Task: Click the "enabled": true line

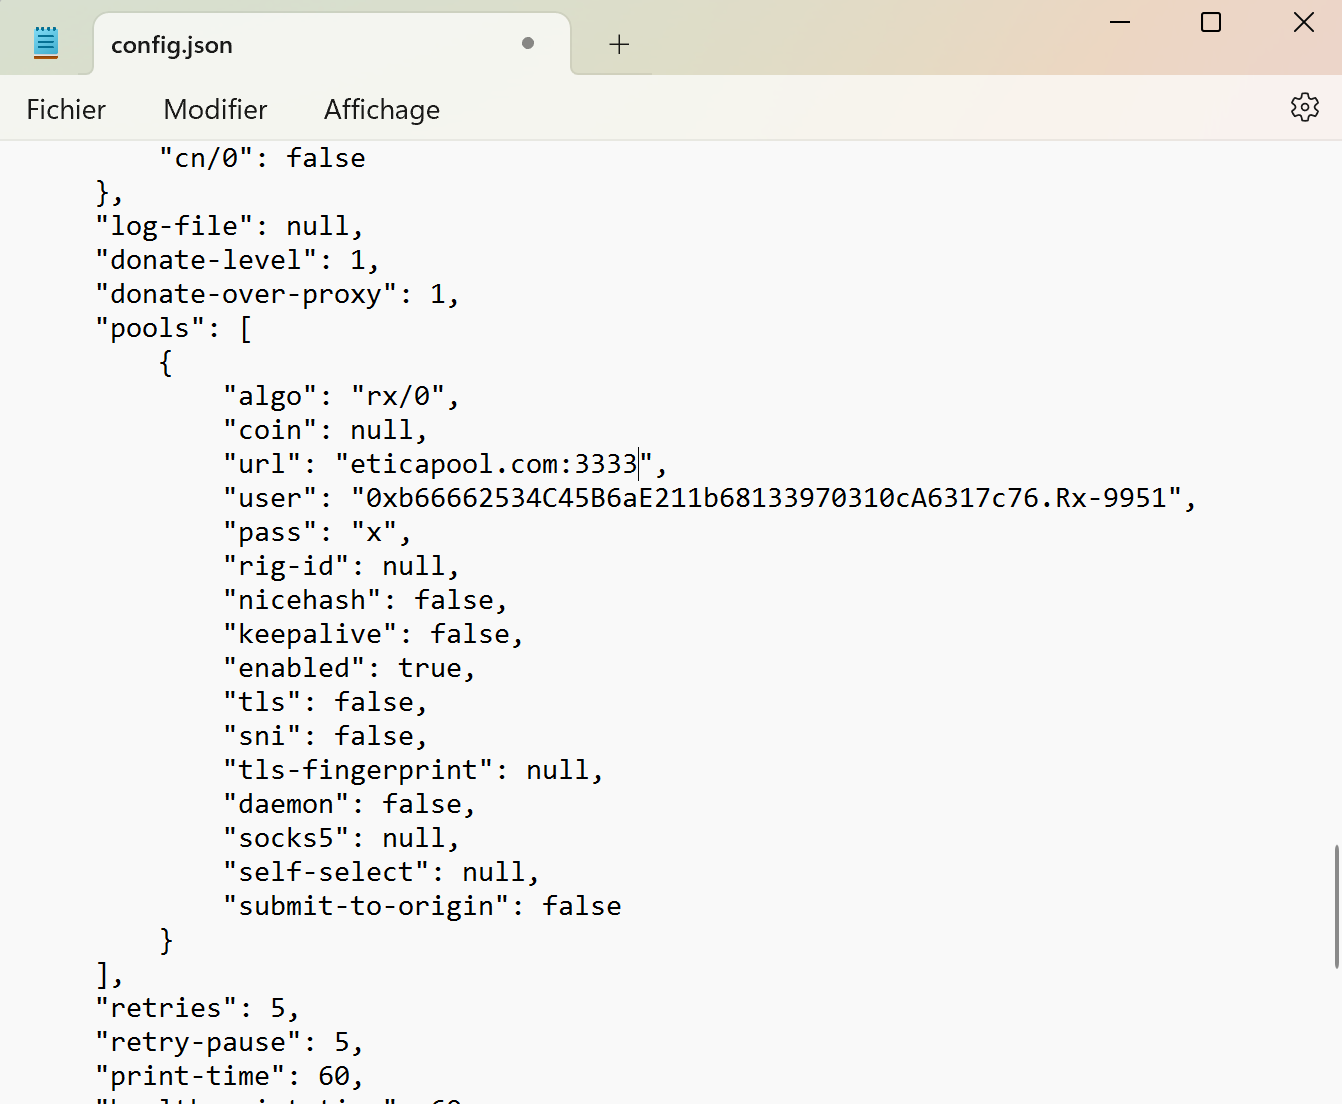Action: click(x=349, y=669)
